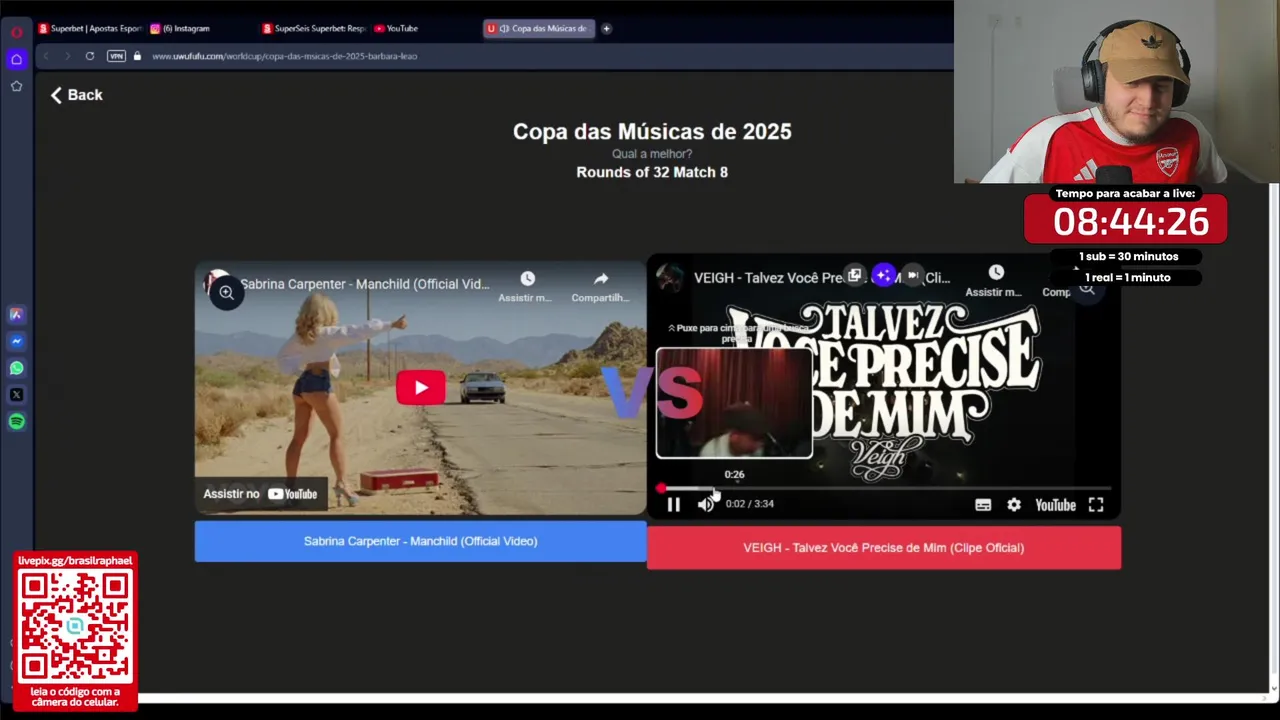View site security lock info
This screenshot has width=1280, height=720.
coord(137,56)
